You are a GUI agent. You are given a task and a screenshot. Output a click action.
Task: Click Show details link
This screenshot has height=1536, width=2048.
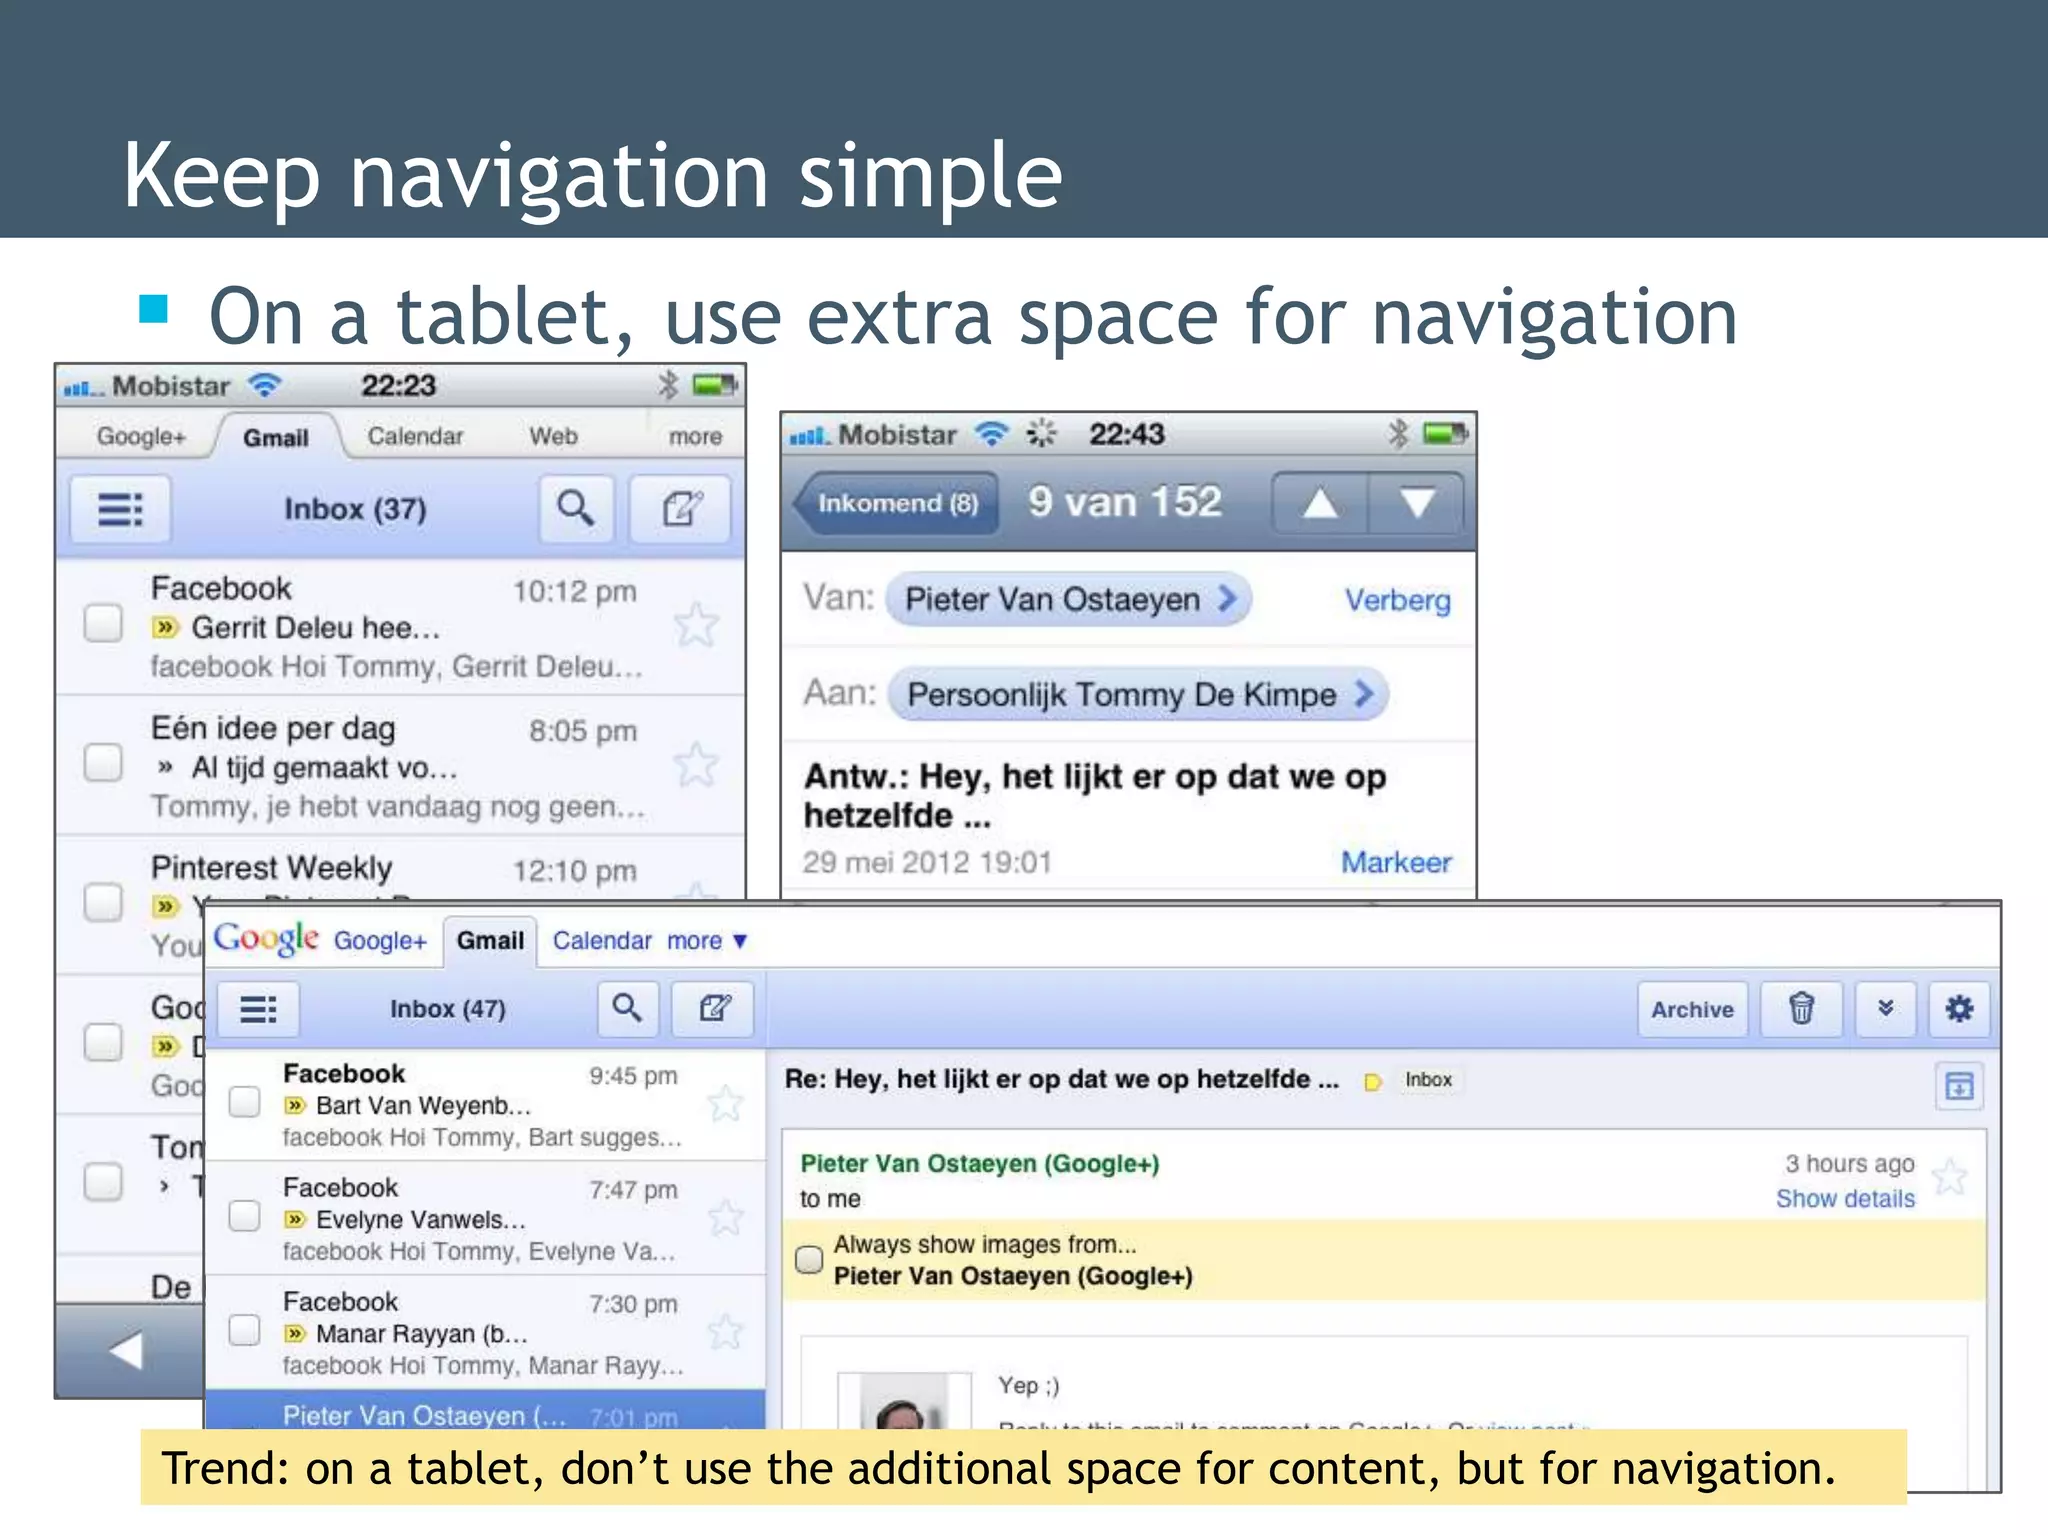[x=1845, y=1199]
